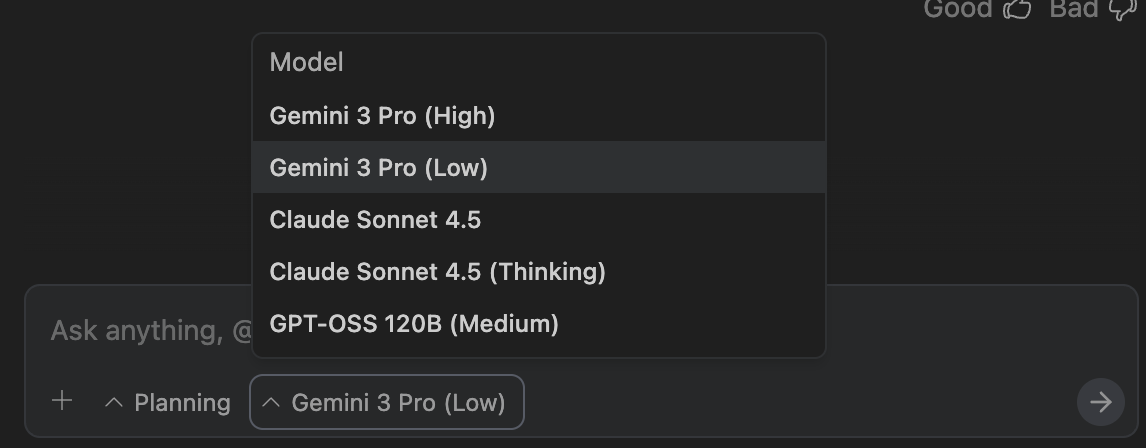This screenshot has width=1146, height=448.
Task: Click the Good feedback text label
Action: (957, 9)
